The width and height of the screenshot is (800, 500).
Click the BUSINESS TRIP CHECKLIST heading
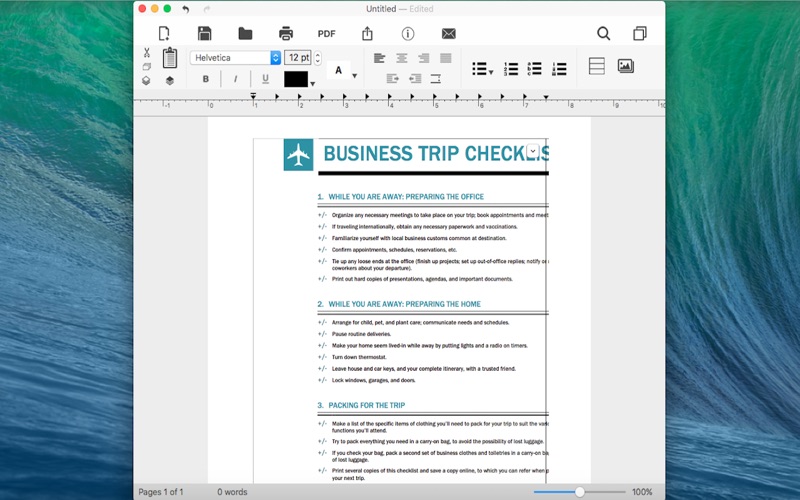tap(436, 154)
